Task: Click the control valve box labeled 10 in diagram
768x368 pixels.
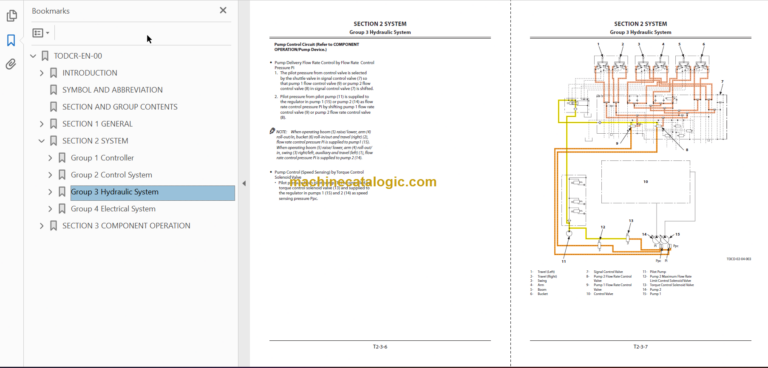Action: click(x=645, y=181)
